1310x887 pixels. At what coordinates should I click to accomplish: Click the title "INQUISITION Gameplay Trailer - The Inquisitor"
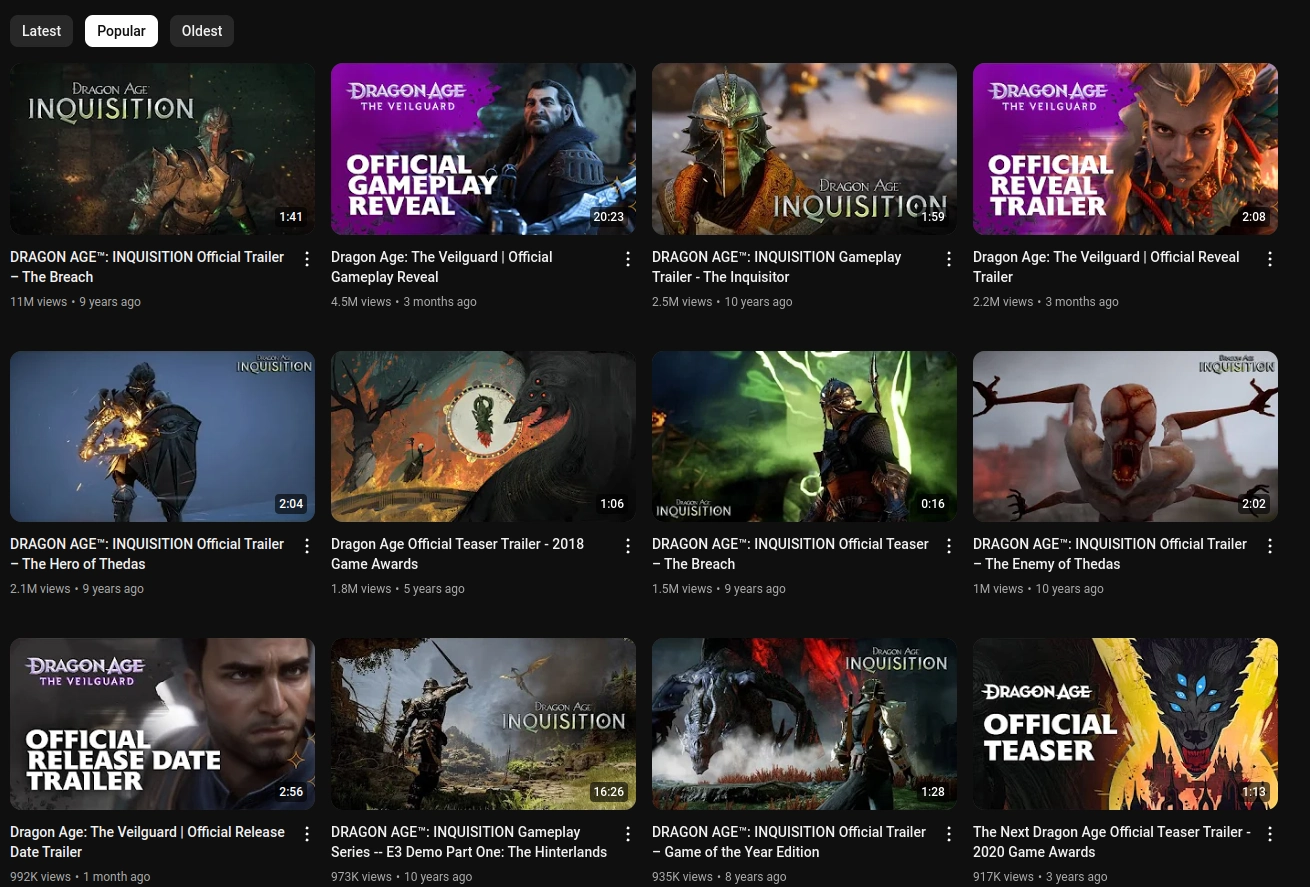point(777,267)
